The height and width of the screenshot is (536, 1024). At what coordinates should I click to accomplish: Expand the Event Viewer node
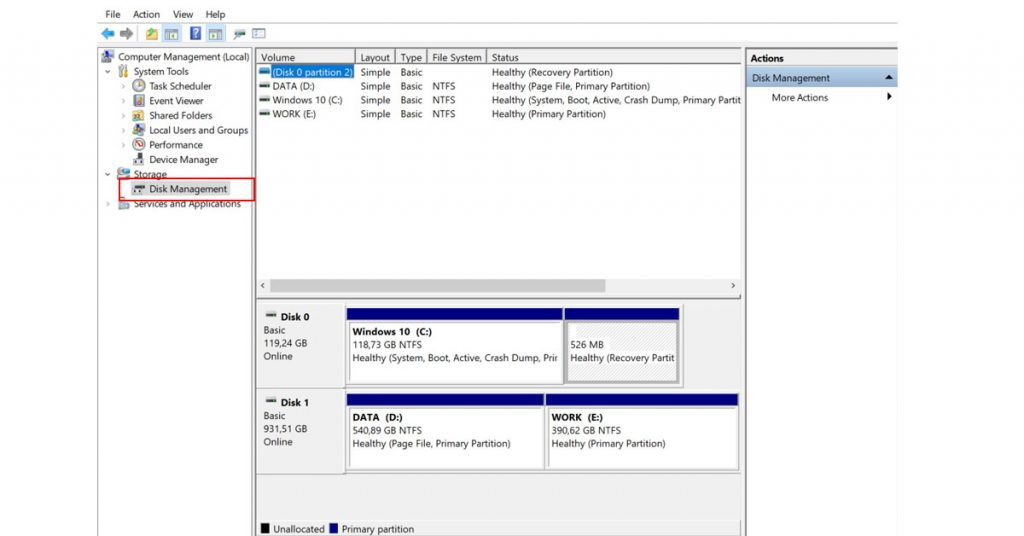click(x=123, y=101)
